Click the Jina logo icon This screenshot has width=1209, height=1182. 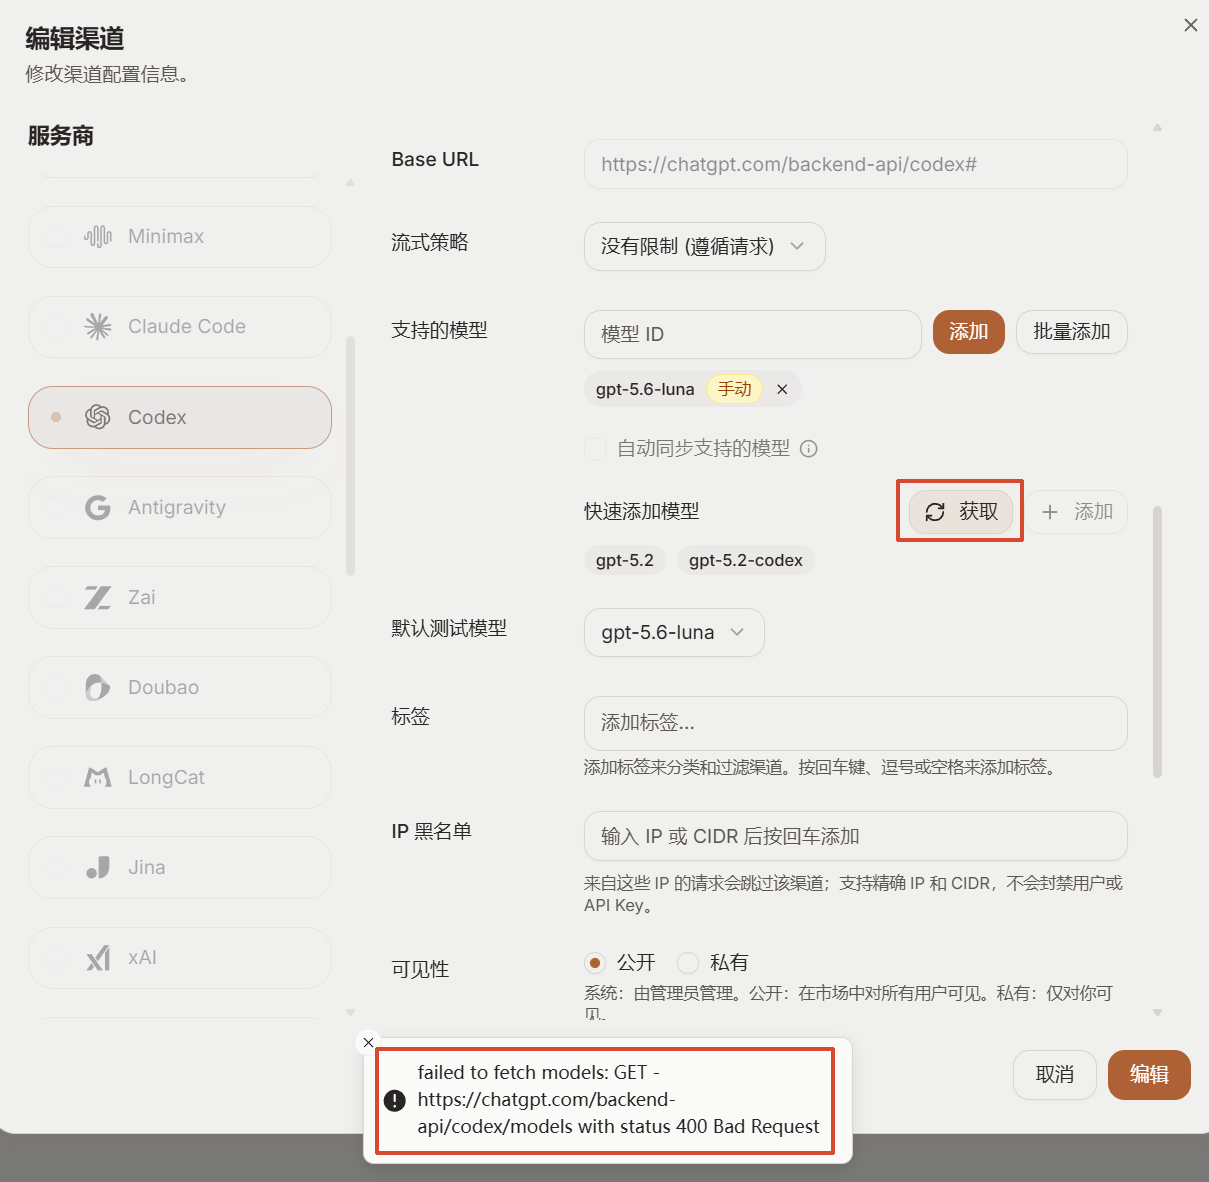pyautogui.click(x=98, y=867)
